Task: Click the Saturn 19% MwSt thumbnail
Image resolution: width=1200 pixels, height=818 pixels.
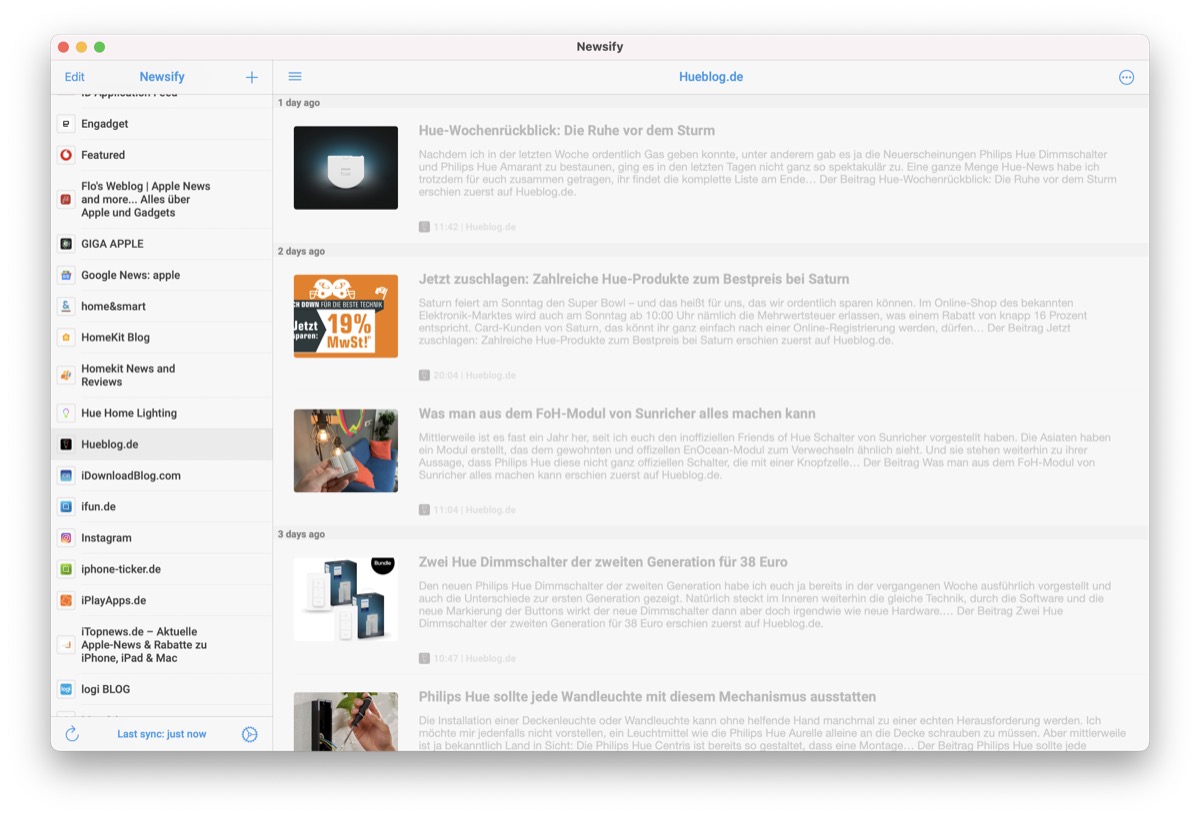Action: [x=346, y=316]
